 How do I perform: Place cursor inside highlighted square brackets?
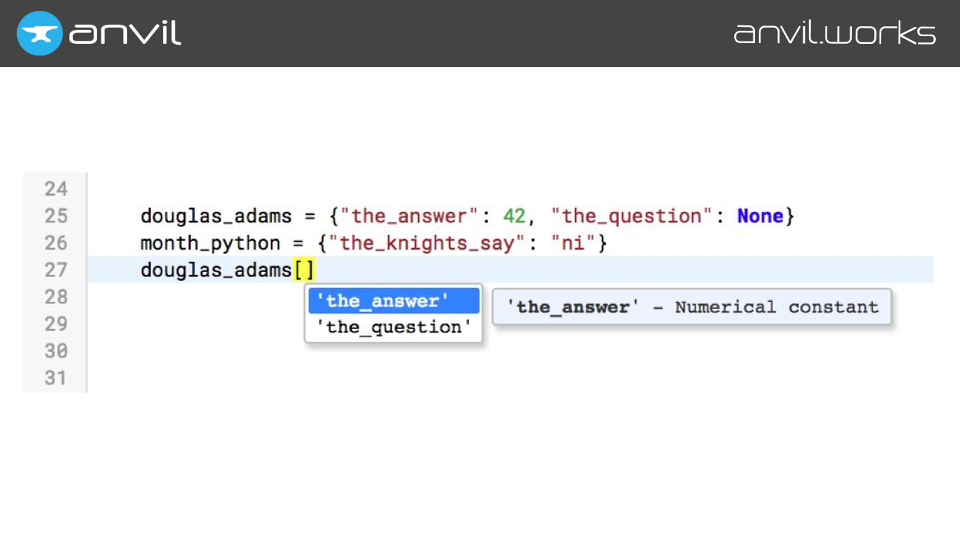click(x=304, y=270)
